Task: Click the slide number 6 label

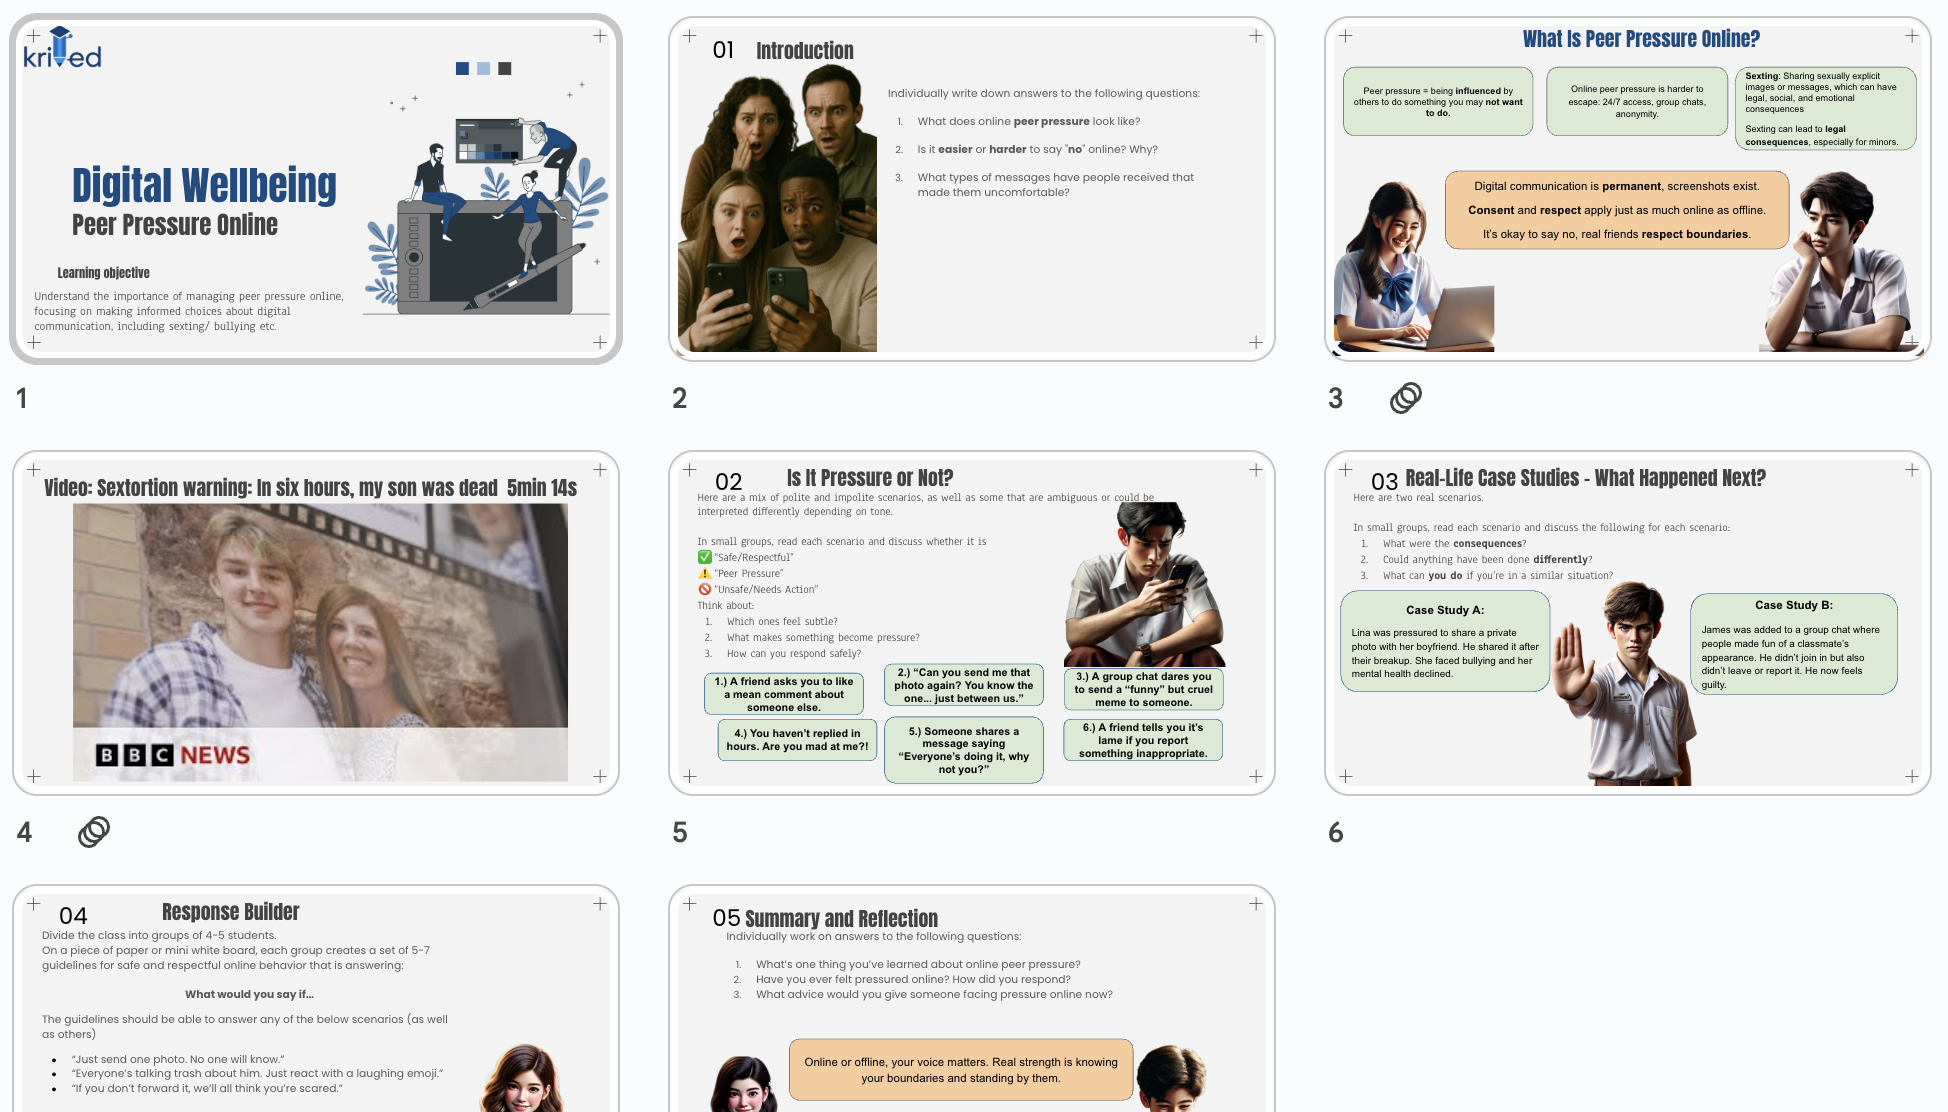Action: [x=1338, y=832]
